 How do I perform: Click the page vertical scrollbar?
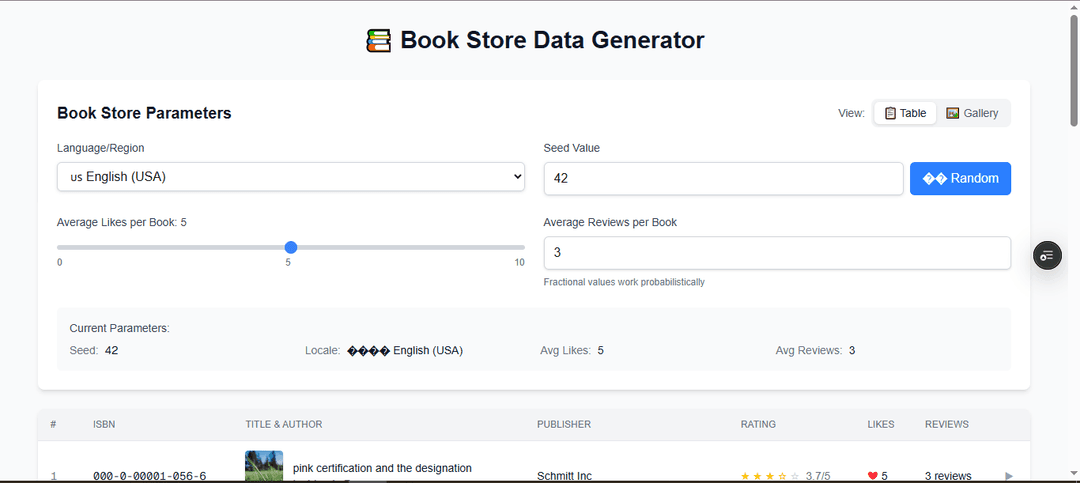pos(1073,69)
